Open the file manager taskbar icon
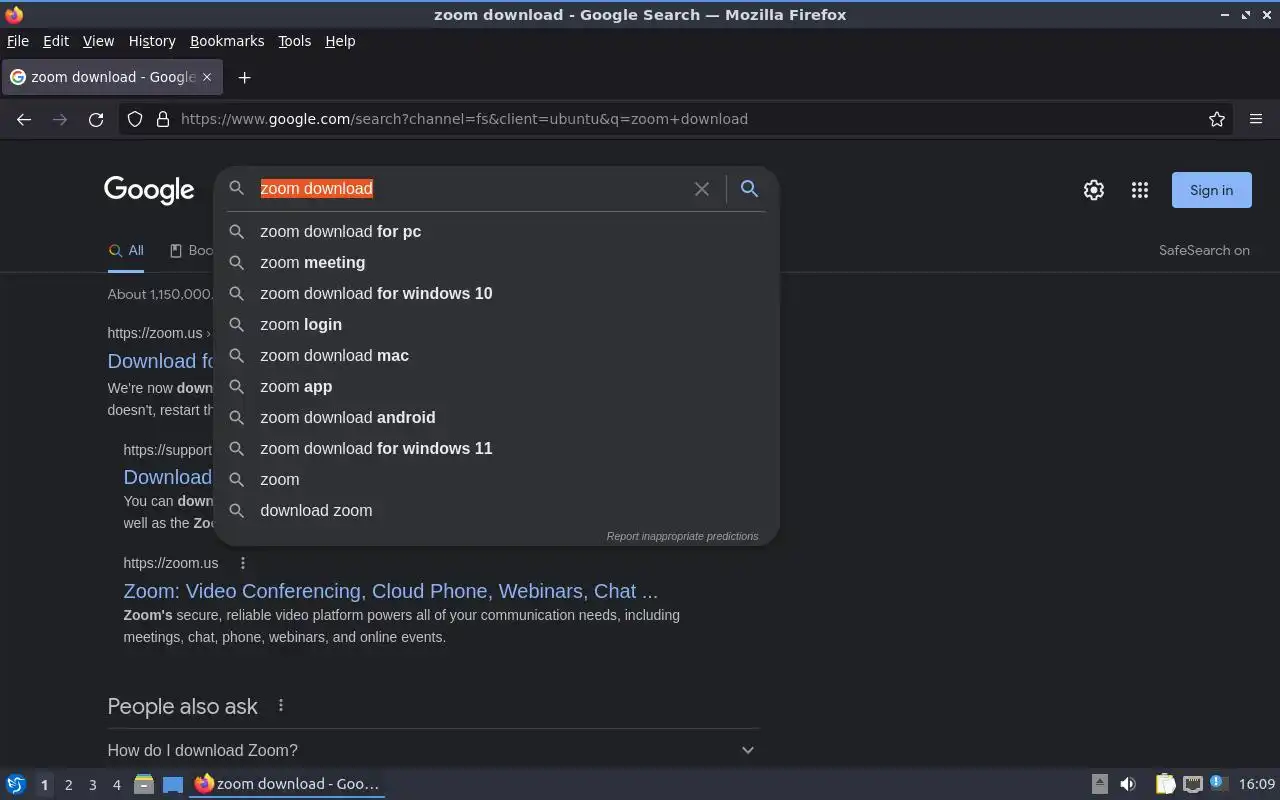The width and height of the screenshot is (1280, 800). tap(143, 784)
